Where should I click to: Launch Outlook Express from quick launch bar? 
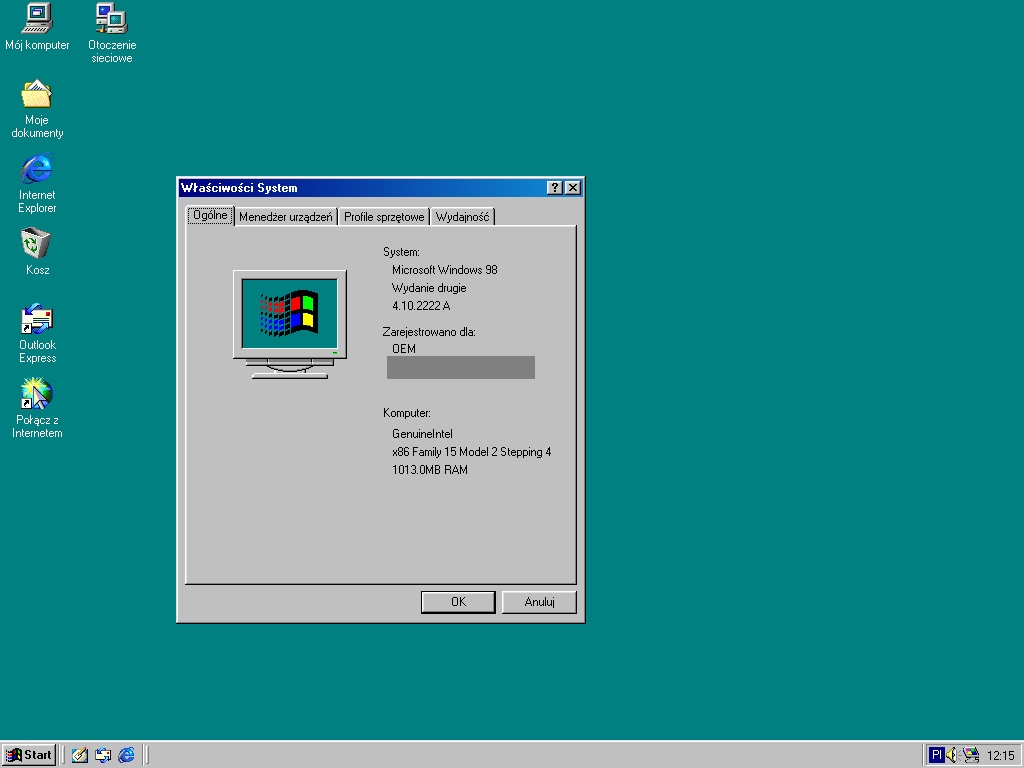(103, 755)
